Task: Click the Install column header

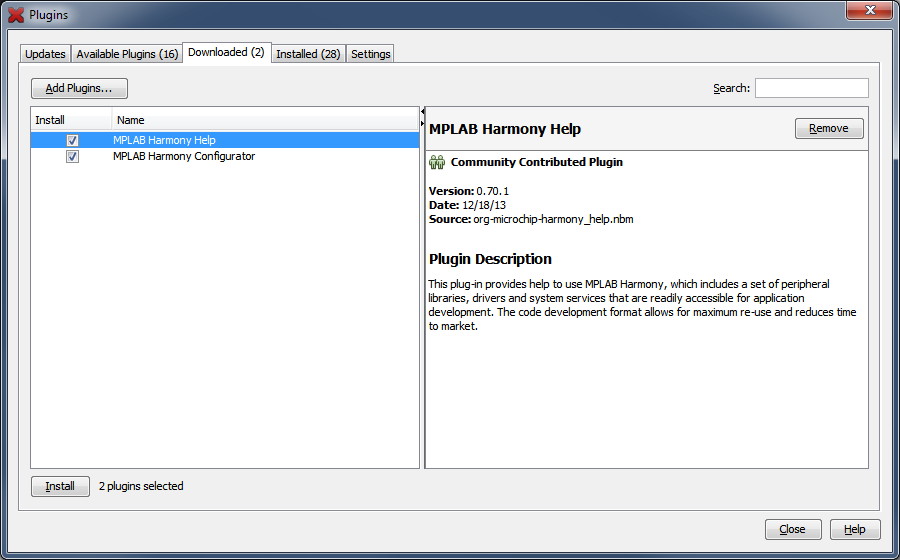Action: [x=70, y=120]
